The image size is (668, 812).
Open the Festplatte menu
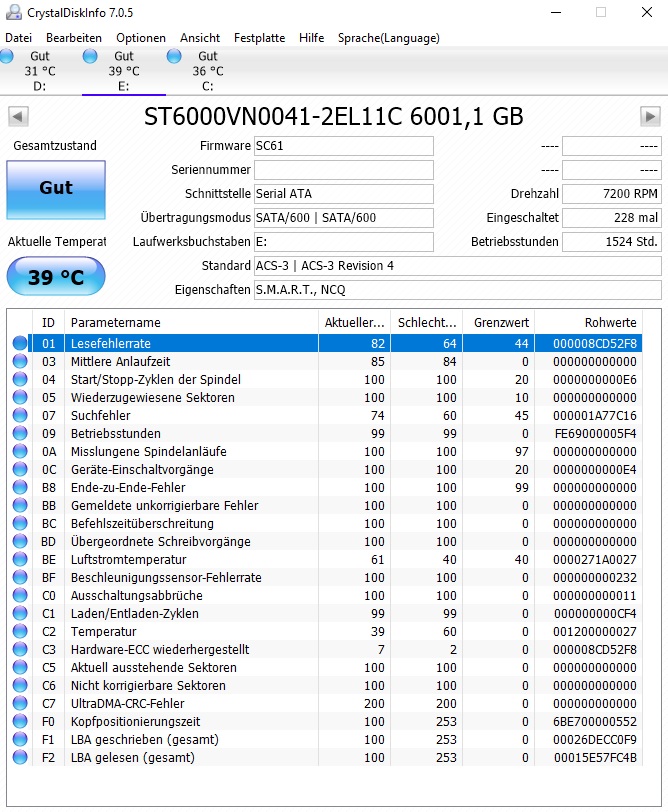[x=259, y=38]
